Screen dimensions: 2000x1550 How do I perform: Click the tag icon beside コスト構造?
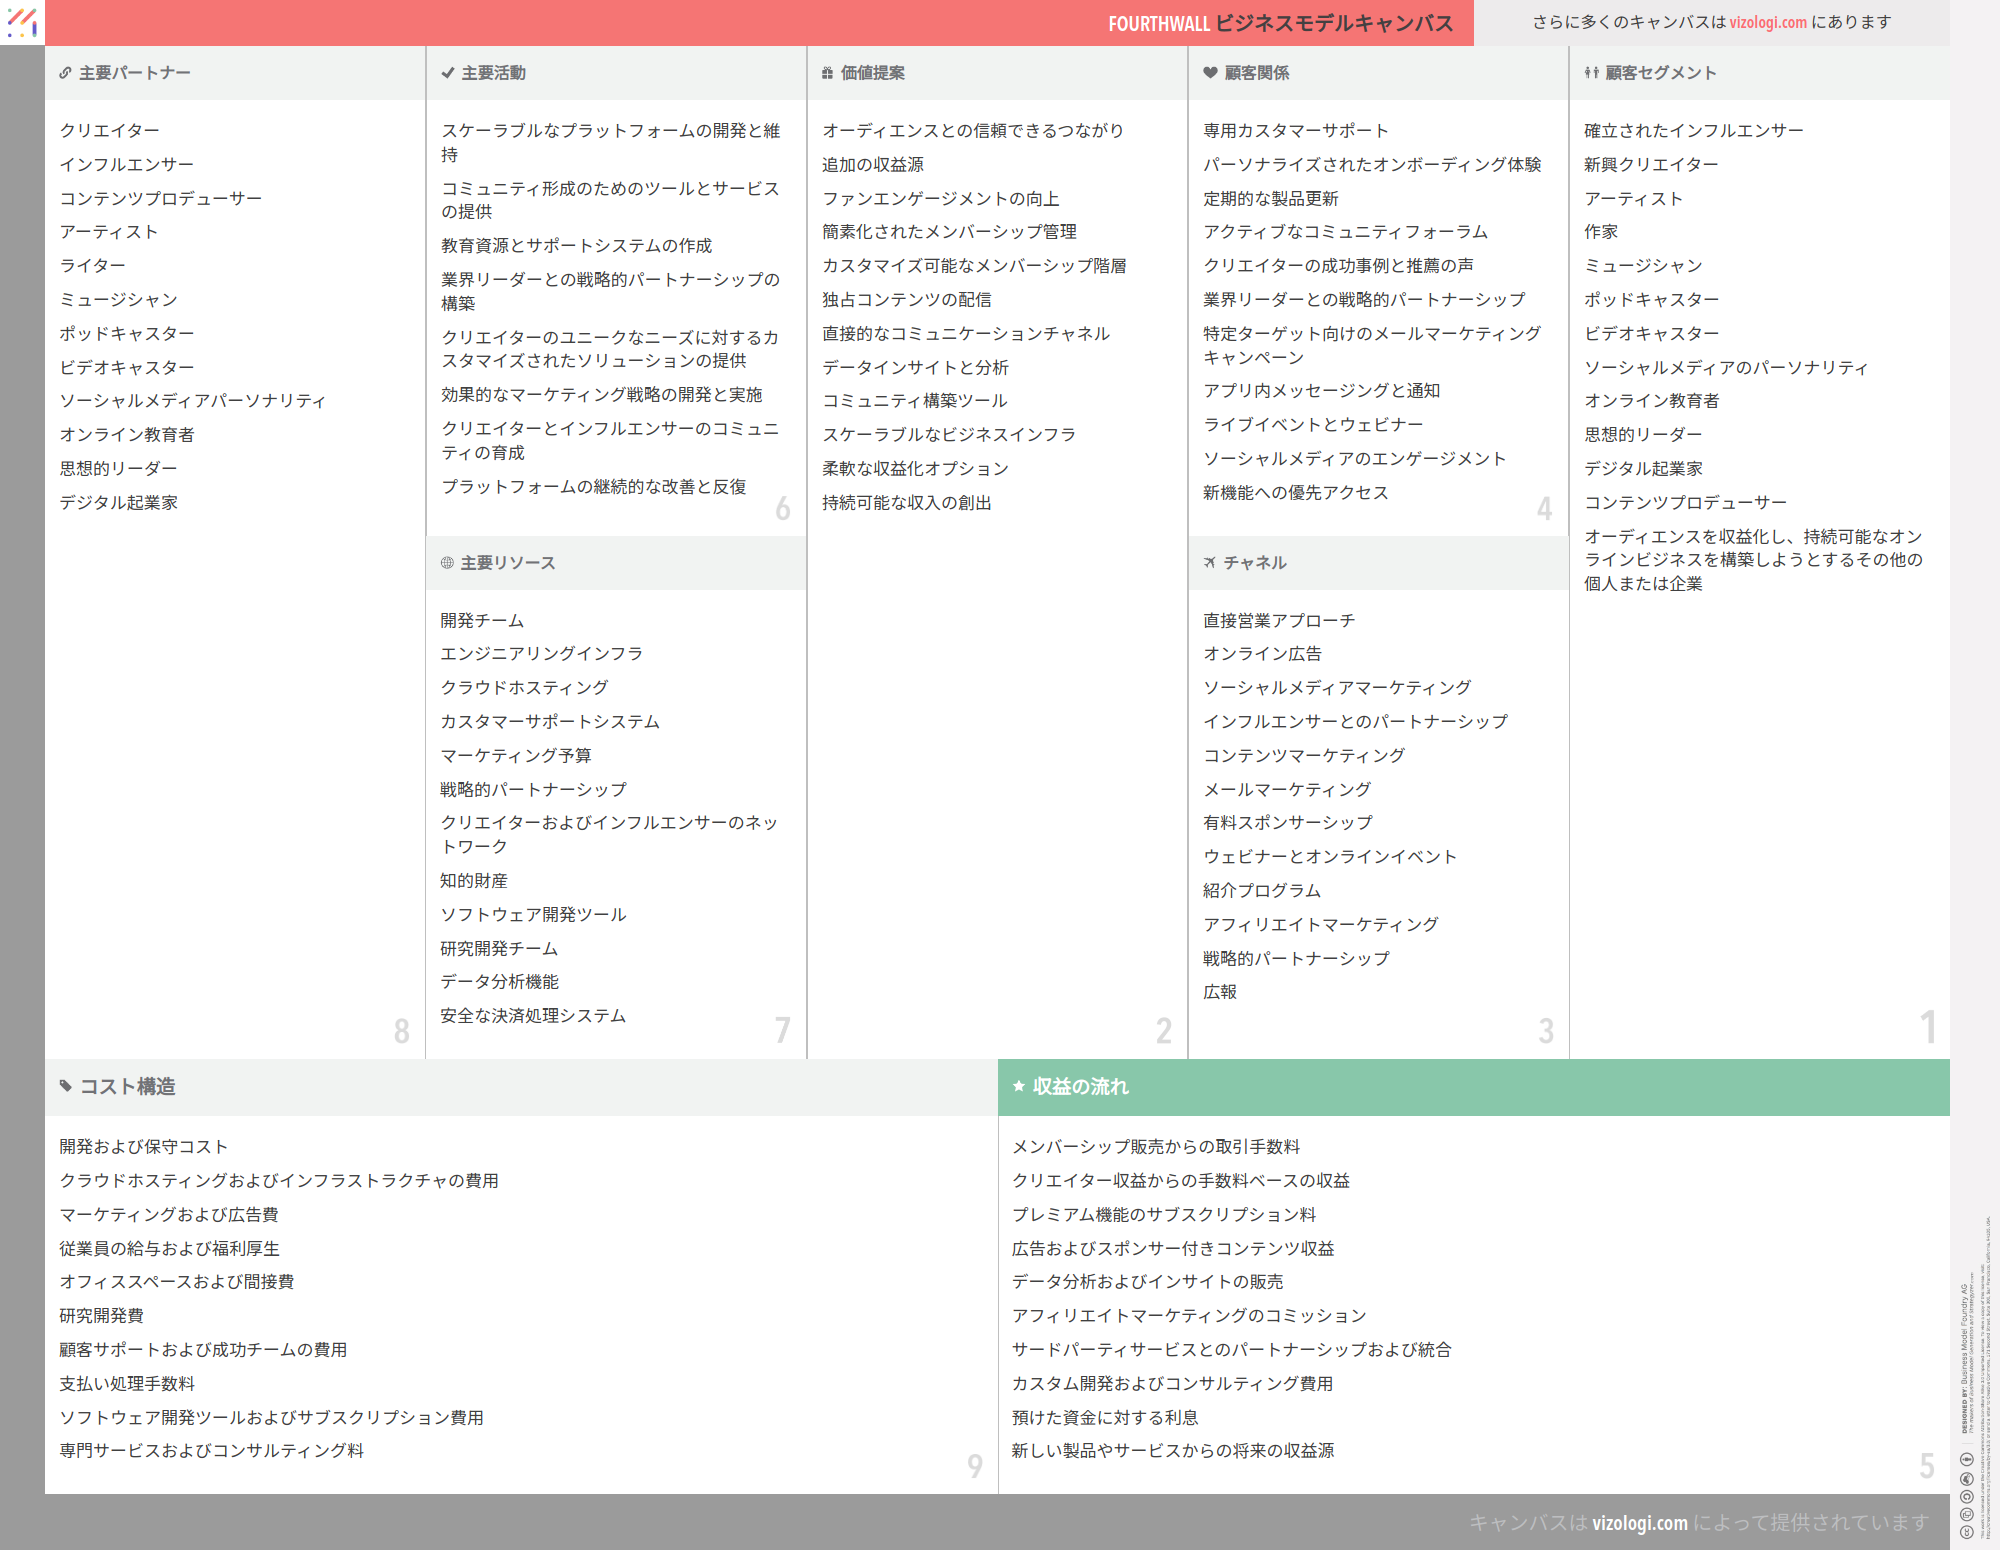pos(66,1086)
